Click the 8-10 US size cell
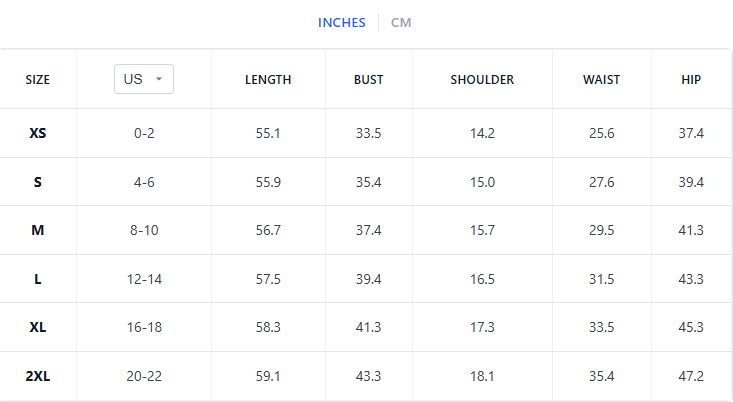The width and height of the screenshot is (733, 402). pyautogui.click(x=144, y=230)
